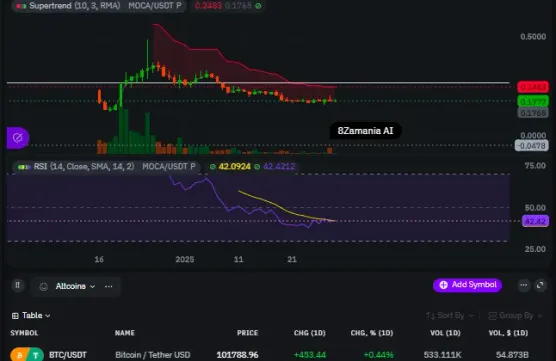Sort by VOL (1D) column header
The height and width of the screenshot is (361, 556).
point(445,333)
